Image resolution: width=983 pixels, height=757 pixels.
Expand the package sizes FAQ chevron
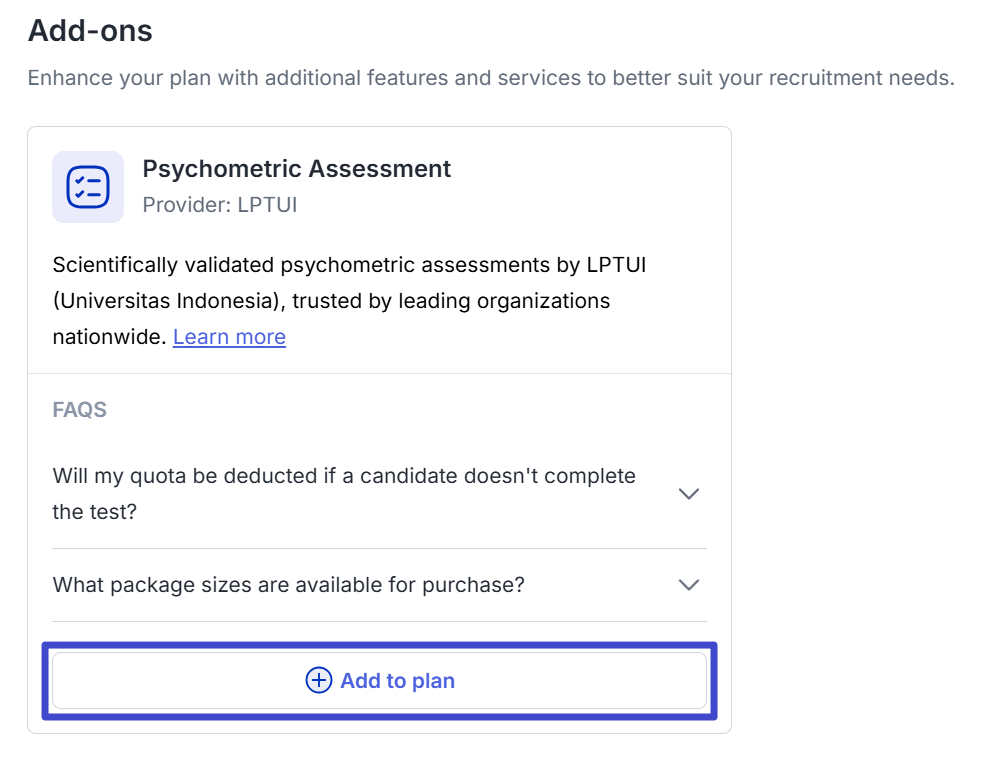[688, 585]
